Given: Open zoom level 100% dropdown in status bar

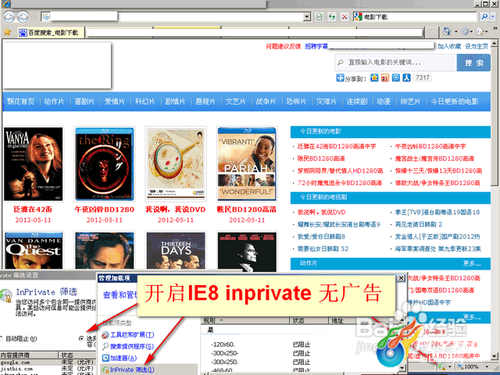Looking at the screenshot, I should pos(487,366).
